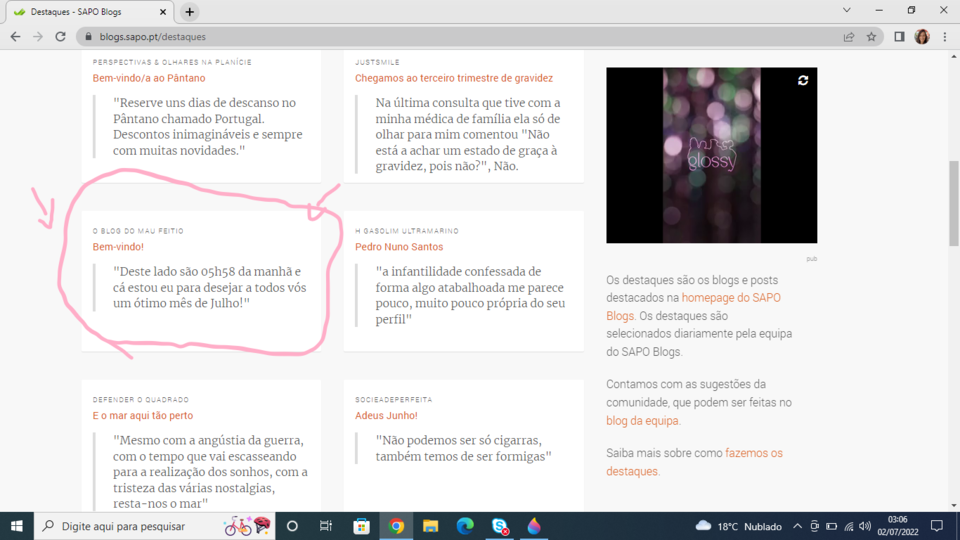
Task: Click the browser forward arrow
Action: [38, 37]
